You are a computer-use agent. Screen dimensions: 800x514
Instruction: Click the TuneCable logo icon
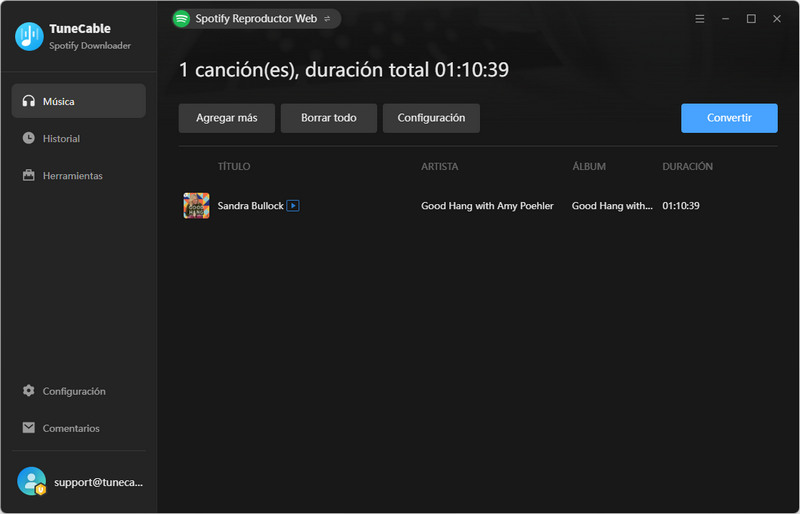pyautogui.click(x=29, y=36)
